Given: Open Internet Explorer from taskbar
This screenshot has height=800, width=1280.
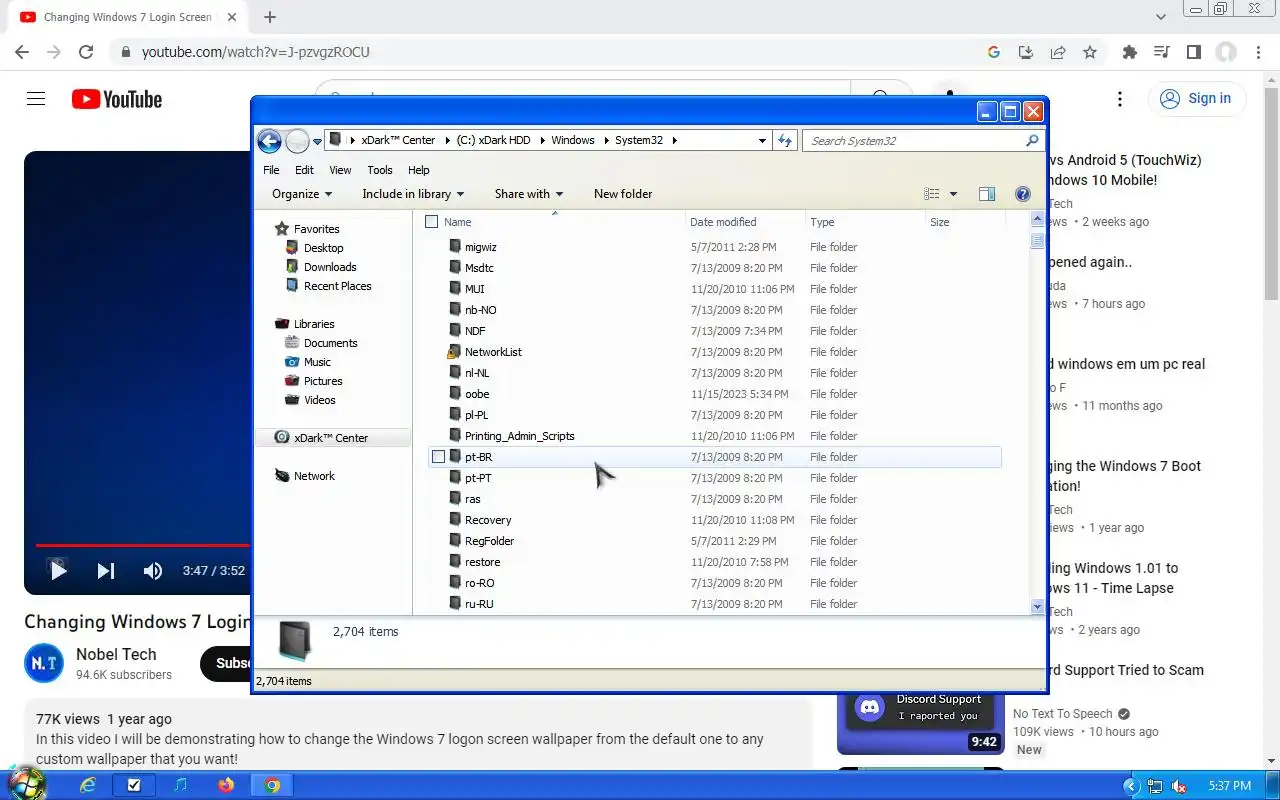Looking at the screenshot, I should (x=88, y=785).
